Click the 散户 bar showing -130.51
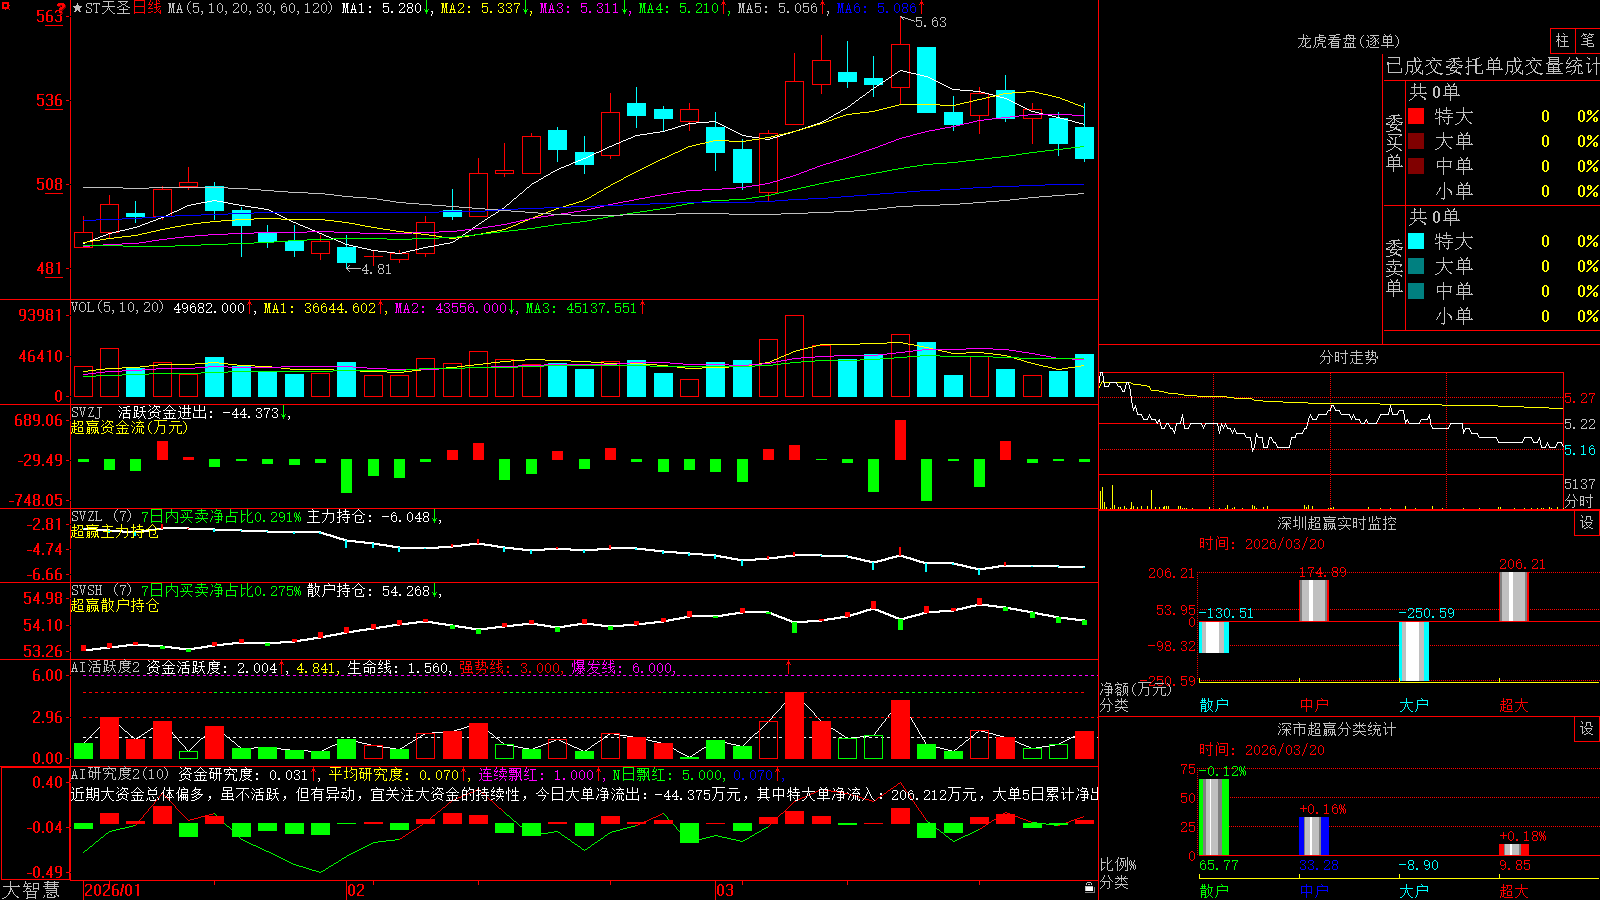Viewport: 1600px width, 900px height. pos(1213,638)
